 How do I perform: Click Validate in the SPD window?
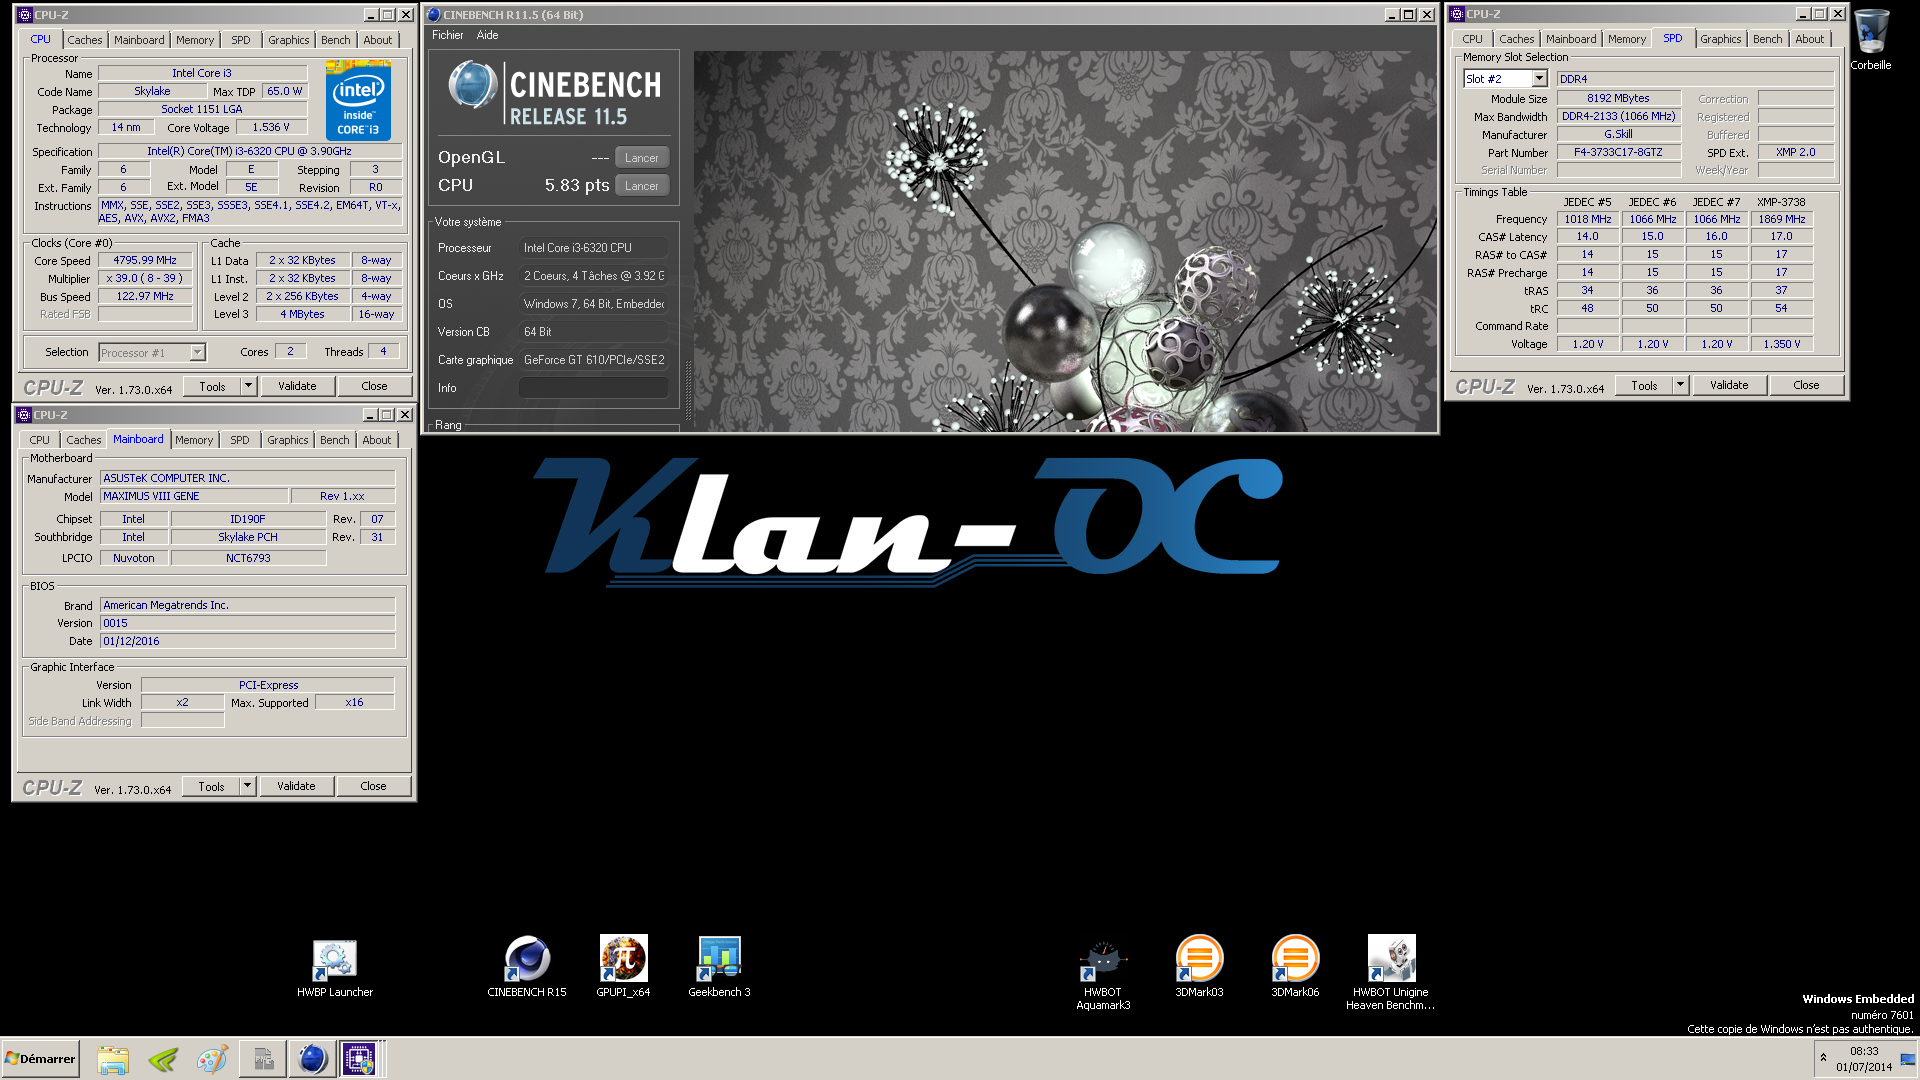tap(1729, 385)
